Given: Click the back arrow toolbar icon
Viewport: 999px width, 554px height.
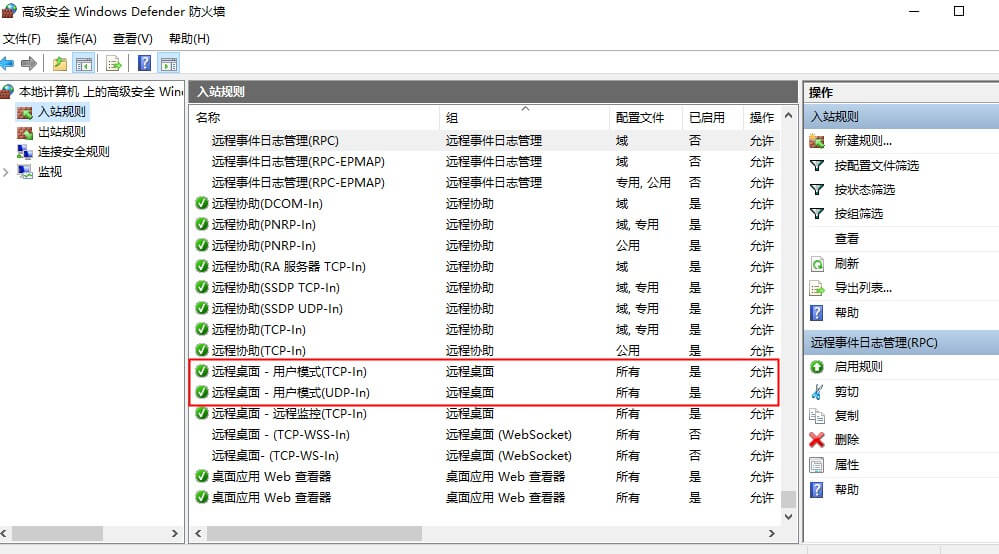Looking at the screenshot, I should pos(7,63).
